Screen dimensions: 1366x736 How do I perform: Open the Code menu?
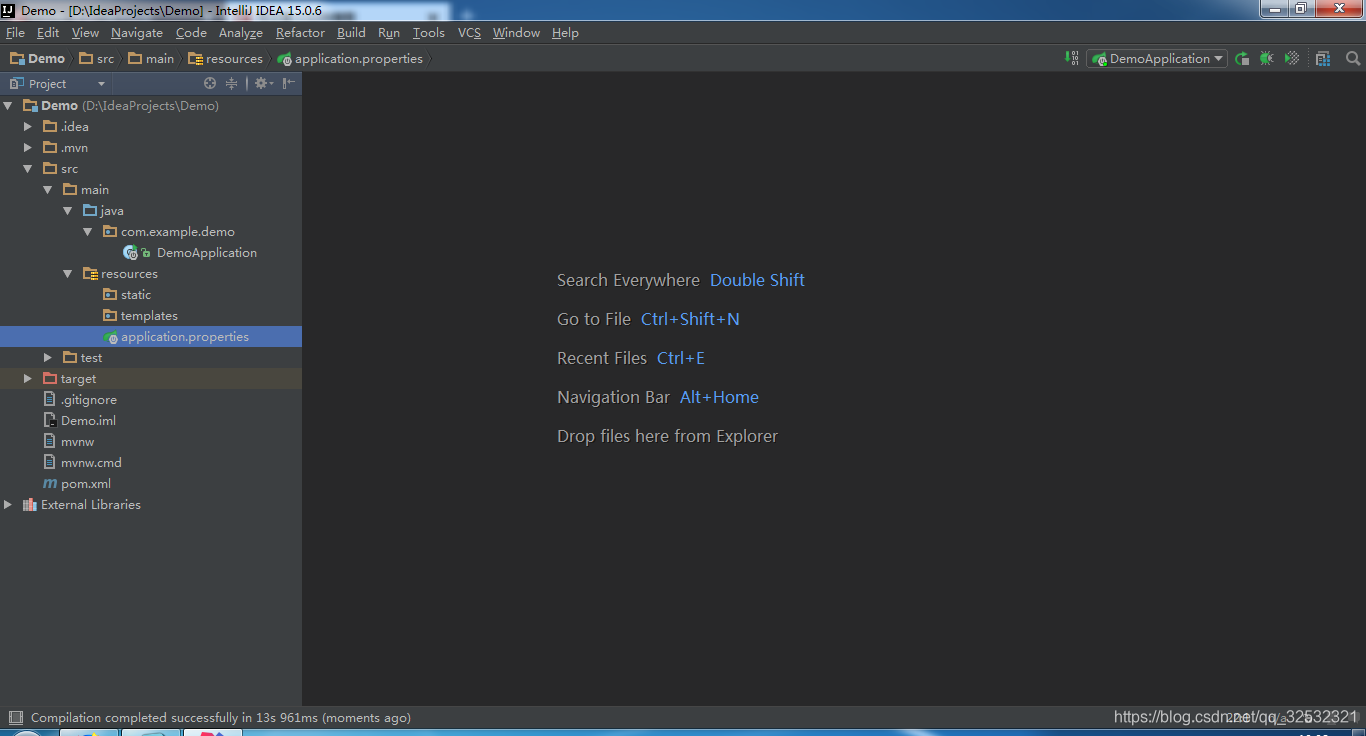click(191, 32)
